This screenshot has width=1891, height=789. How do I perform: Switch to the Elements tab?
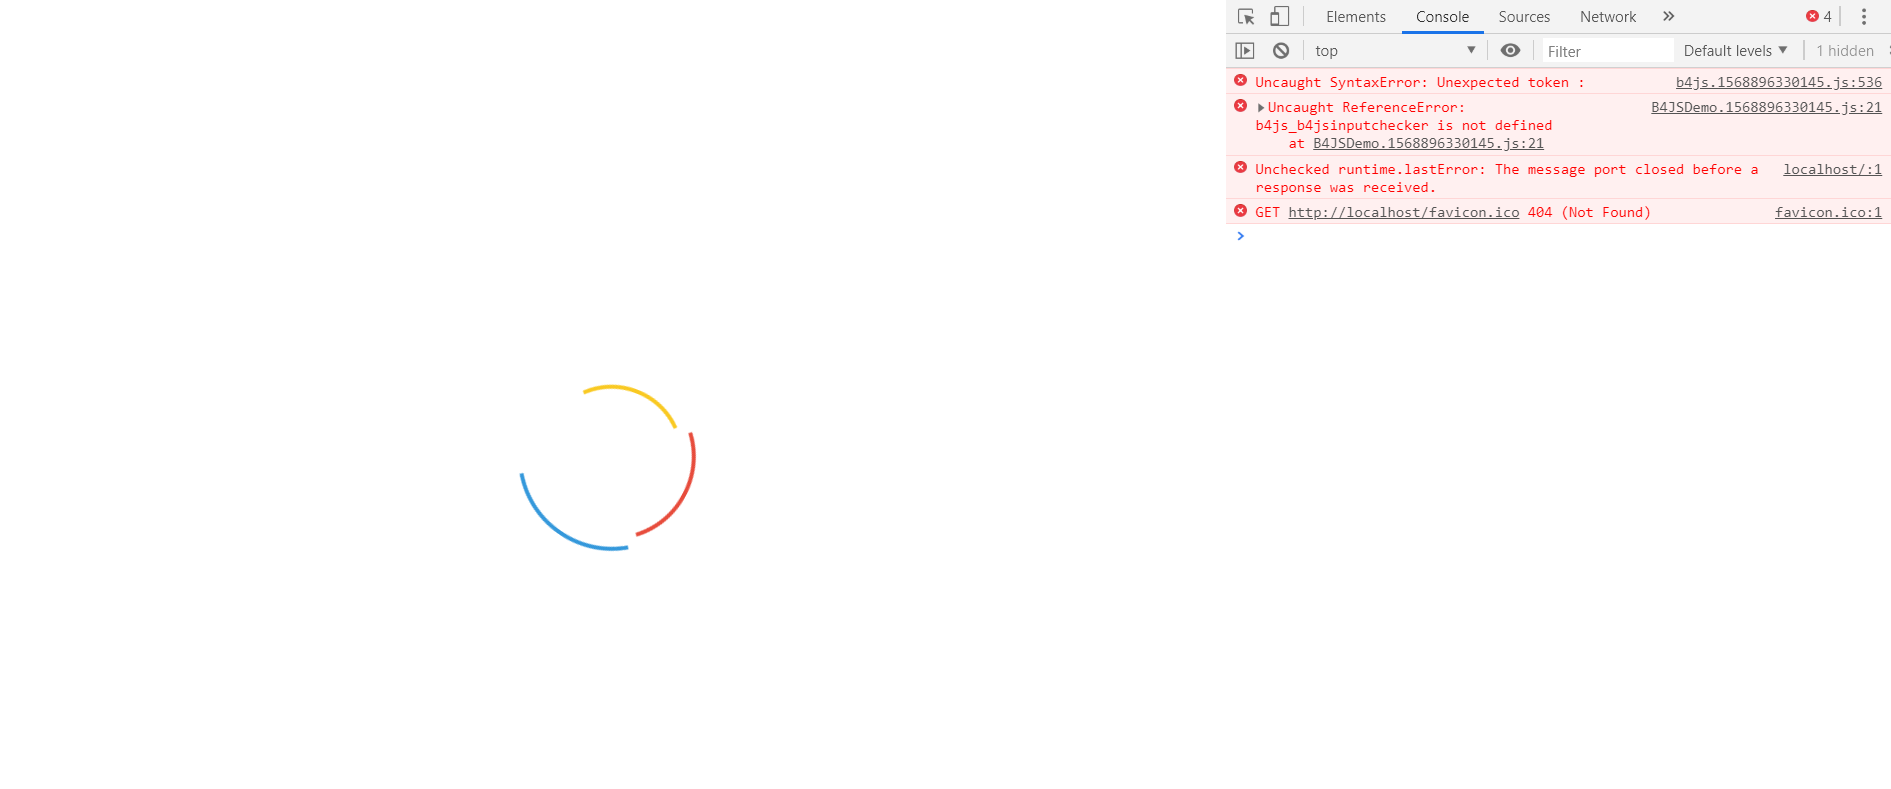coord(1356,17)
